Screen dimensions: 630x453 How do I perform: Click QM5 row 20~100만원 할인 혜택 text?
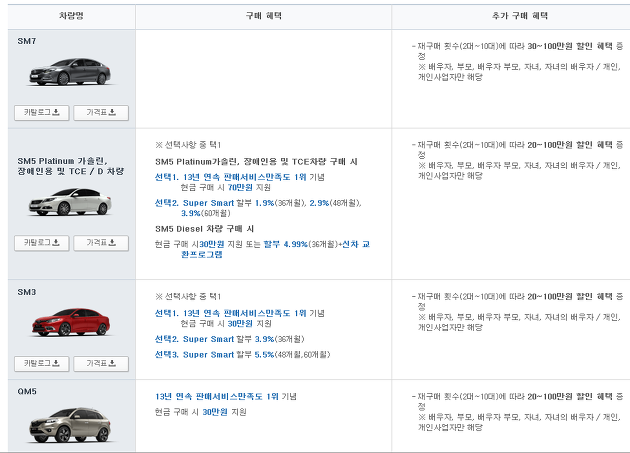pos(570,397)
